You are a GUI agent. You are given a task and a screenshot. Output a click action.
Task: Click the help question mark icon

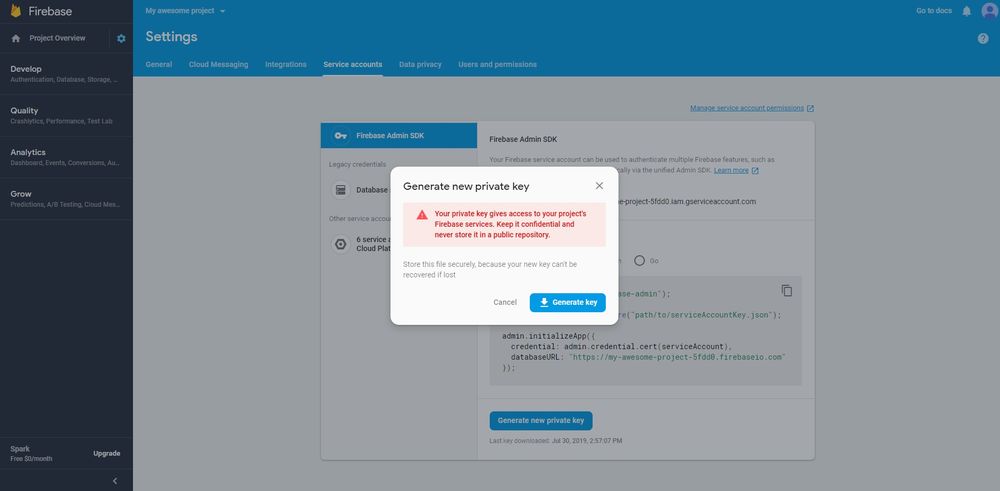click(983, 38)
